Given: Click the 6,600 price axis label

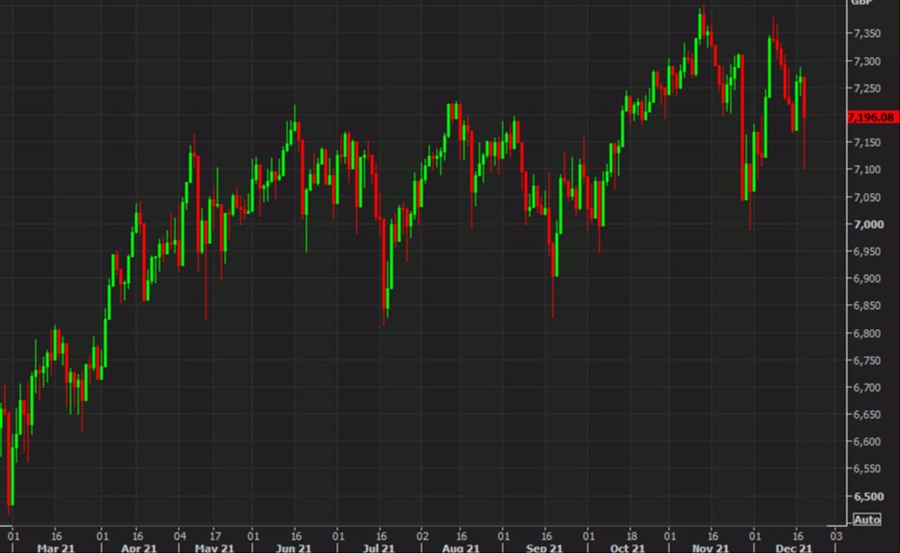Looking at the screenshot, I should click(867, 442).
